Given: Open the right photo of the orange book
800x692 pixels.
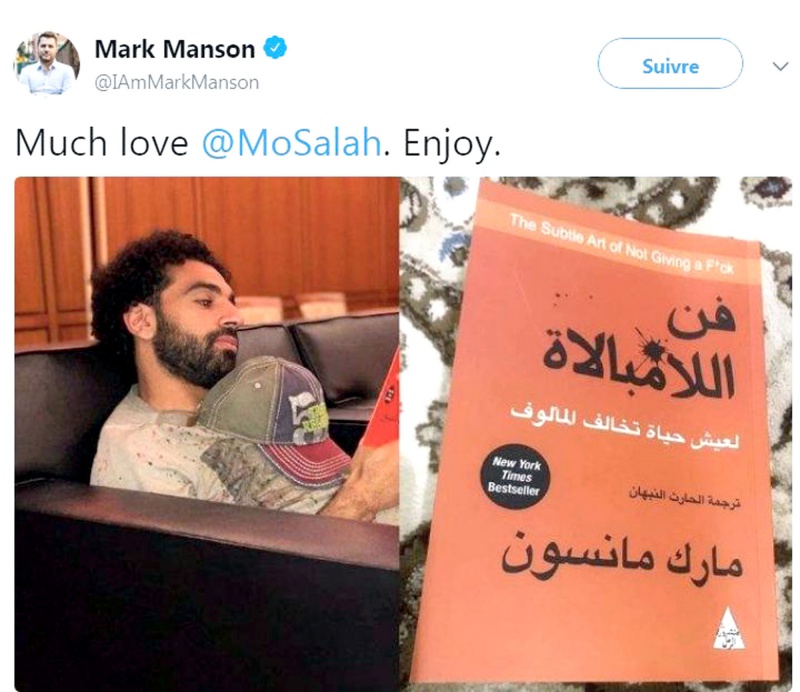Looking at the screenshot, I should click(x=596, y=434).
